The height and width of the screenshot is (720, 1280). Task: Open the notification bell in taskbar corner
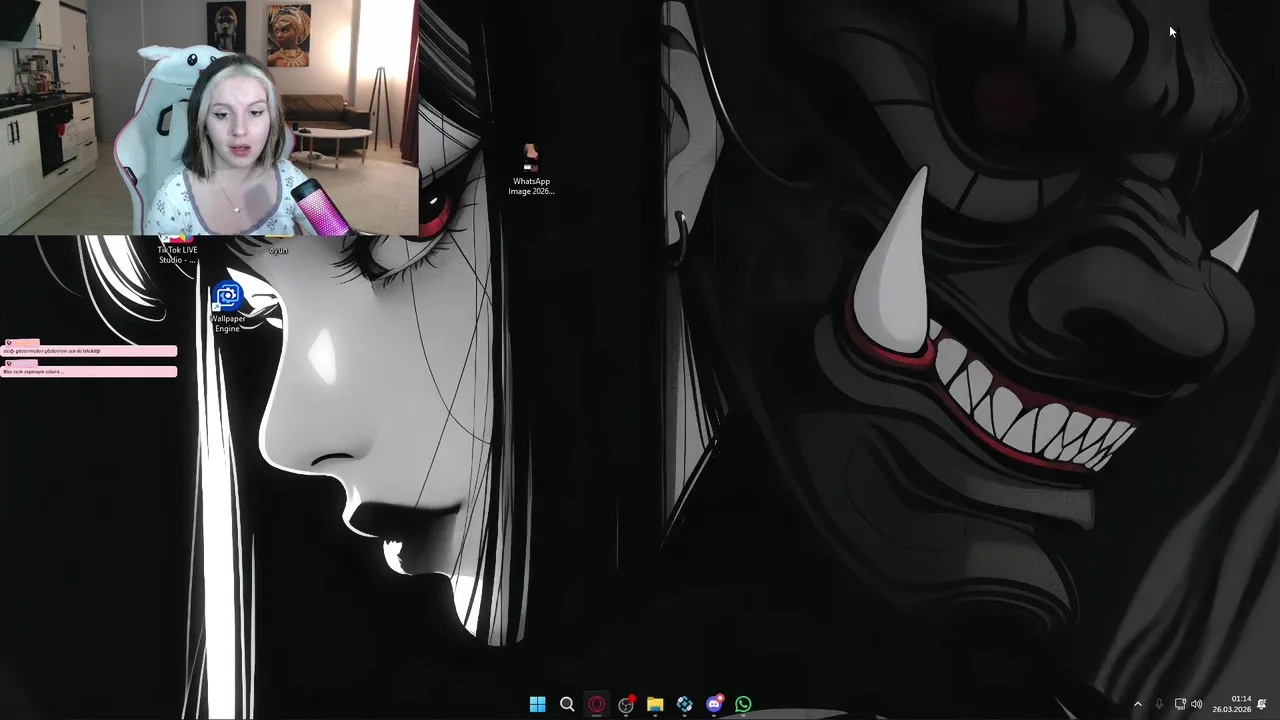click(x=1262, y=704)
